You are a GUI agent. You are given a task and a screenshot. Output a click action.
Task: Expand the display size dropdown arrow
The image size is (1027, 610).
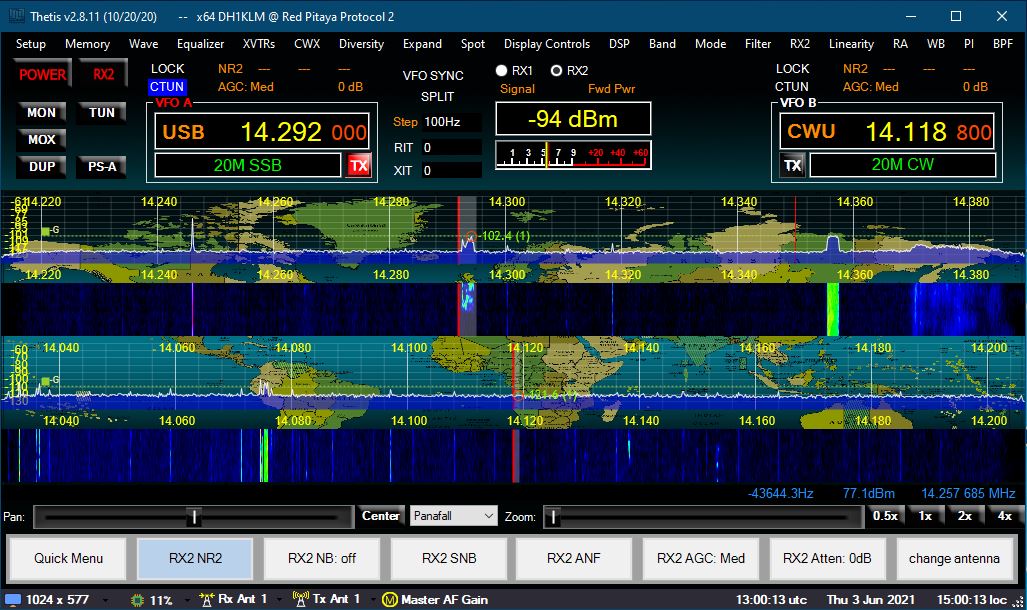(x=107, y=599)
